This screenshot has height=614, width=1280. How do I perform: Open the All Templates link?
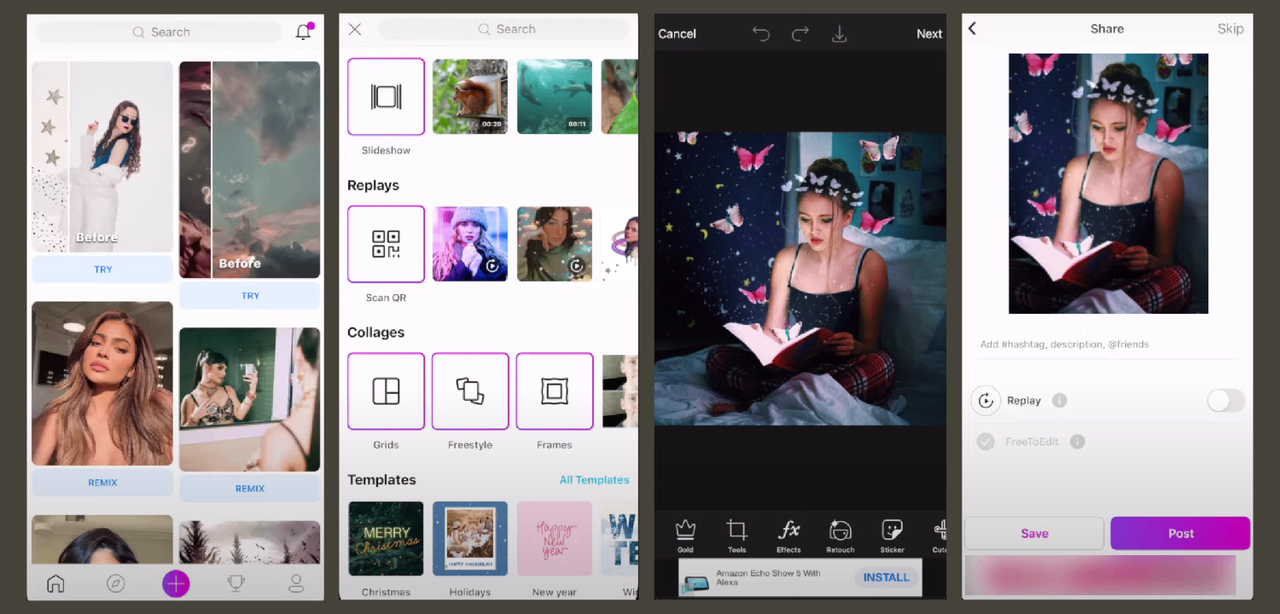pos(594,480)
